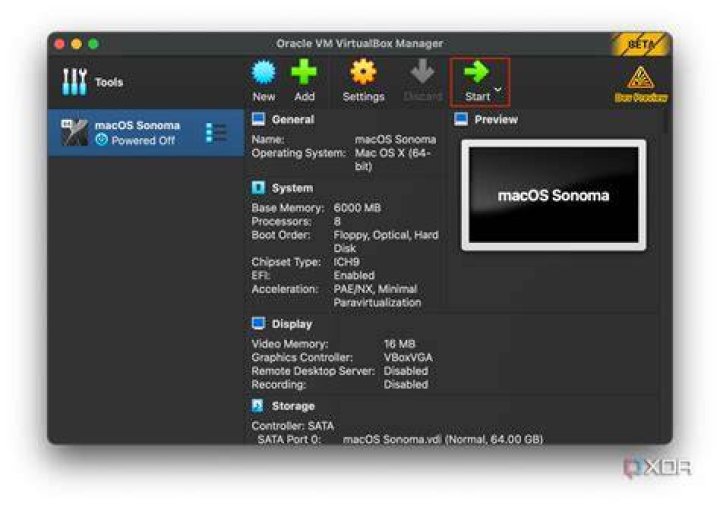
Task: Click the Video Memory value 16 MB
Action: [399, 344]
